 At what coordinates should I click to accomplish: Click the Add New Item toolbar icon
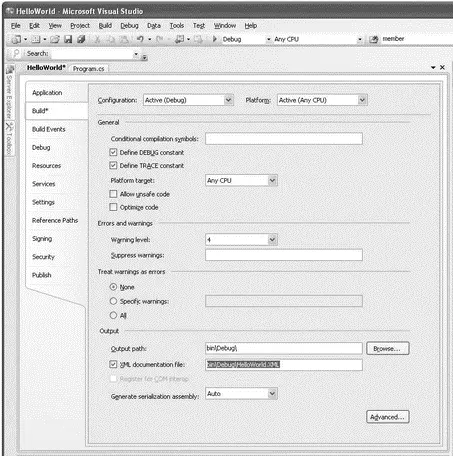pyautogui.click(x=36, y=39)
